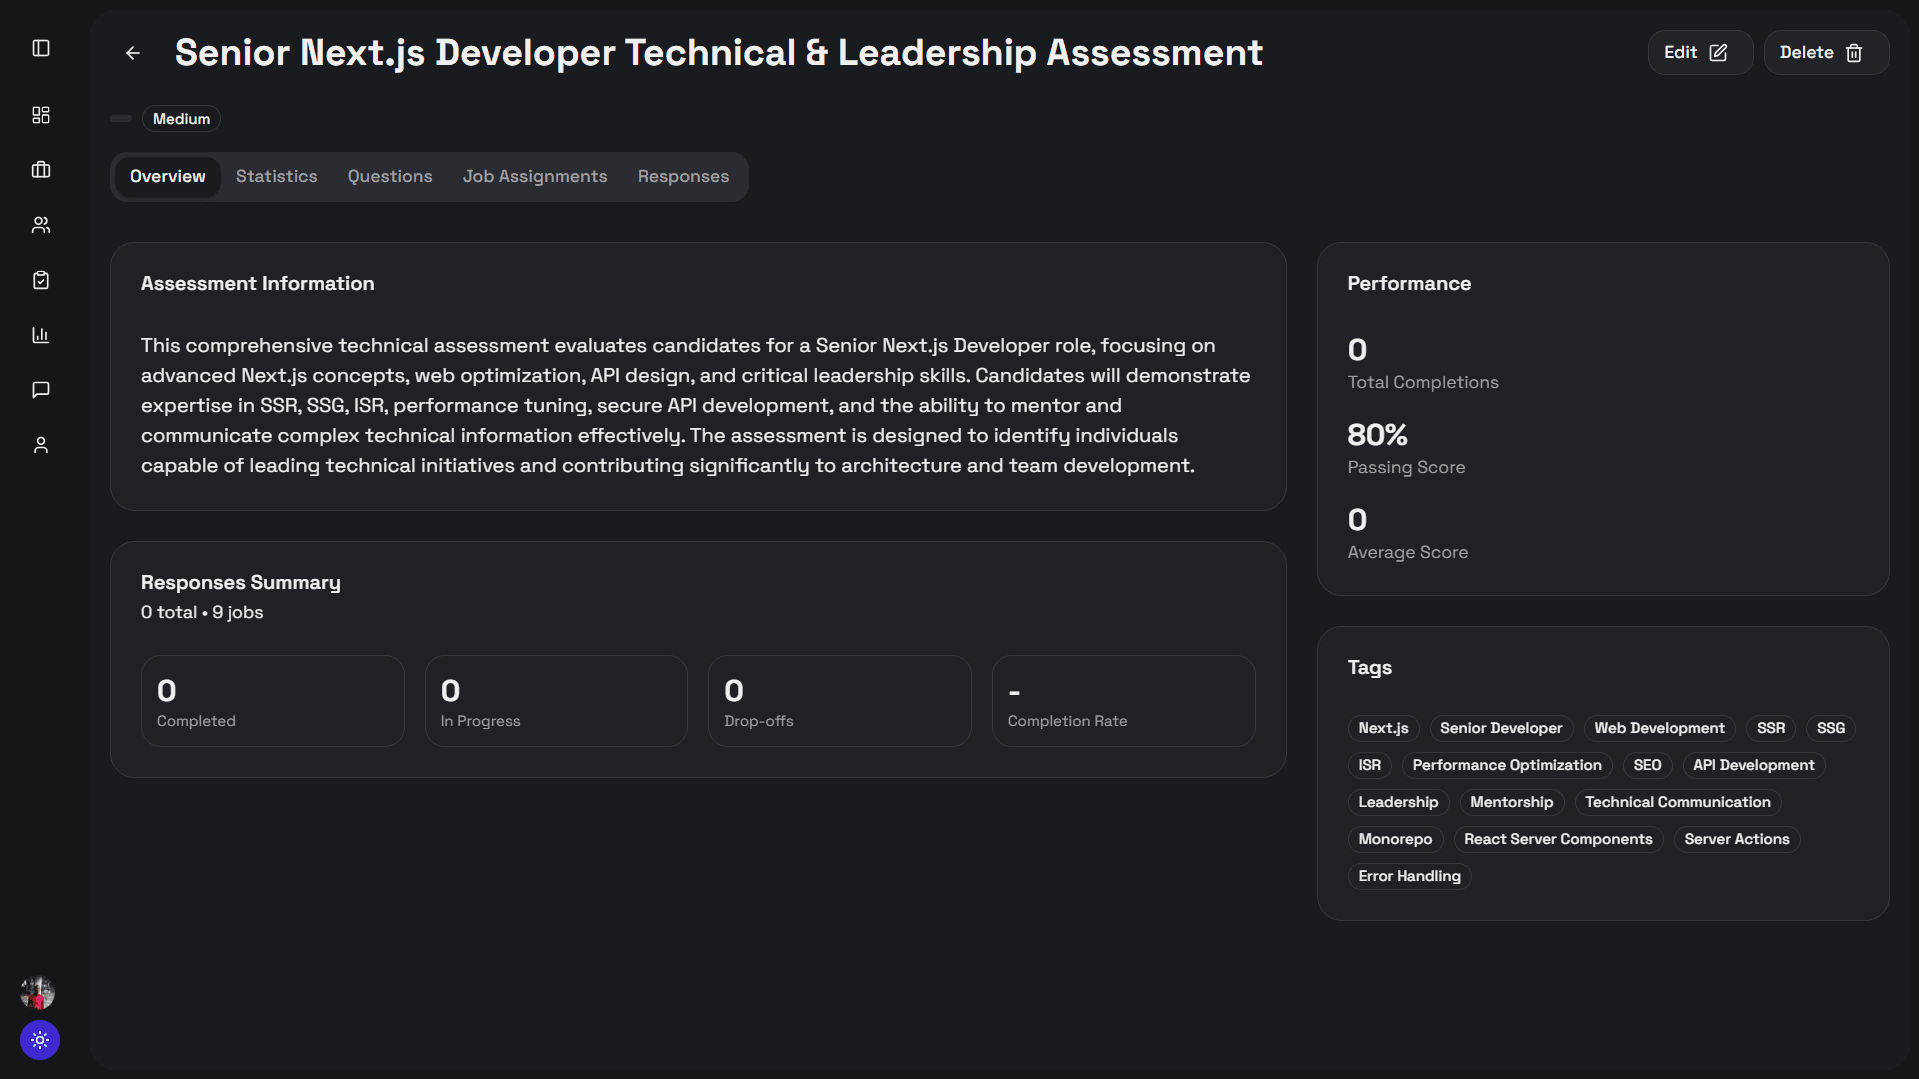Click the Edit button
Viewport: 1919px width, 1079px height.
click(x=1698, y=52)
